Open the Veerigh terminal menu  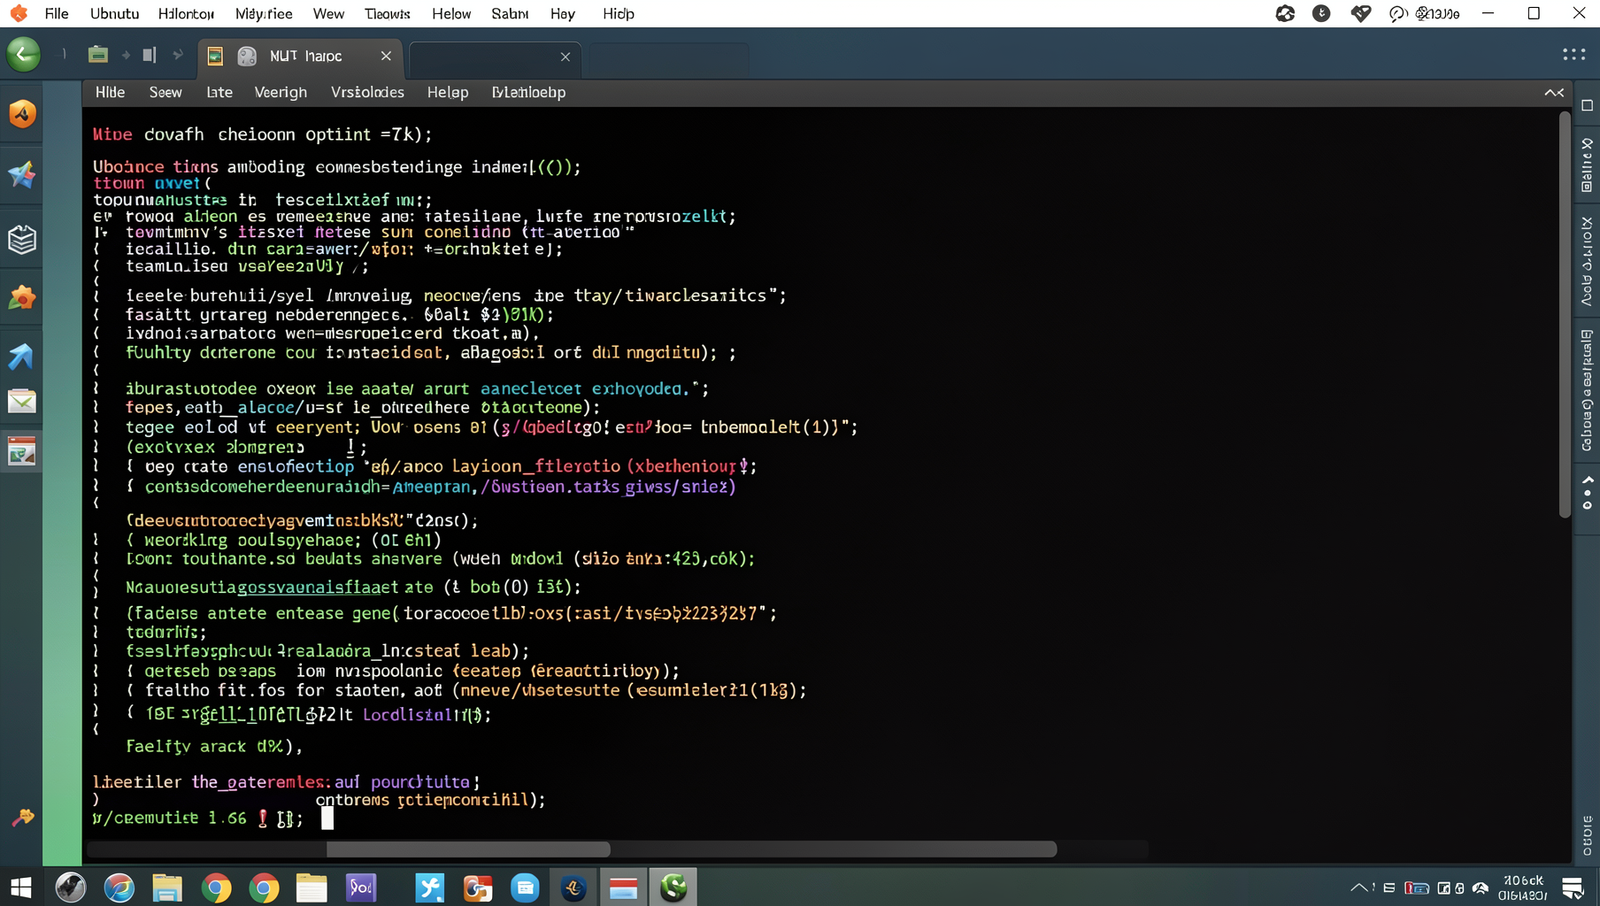(x=280, y=92)
